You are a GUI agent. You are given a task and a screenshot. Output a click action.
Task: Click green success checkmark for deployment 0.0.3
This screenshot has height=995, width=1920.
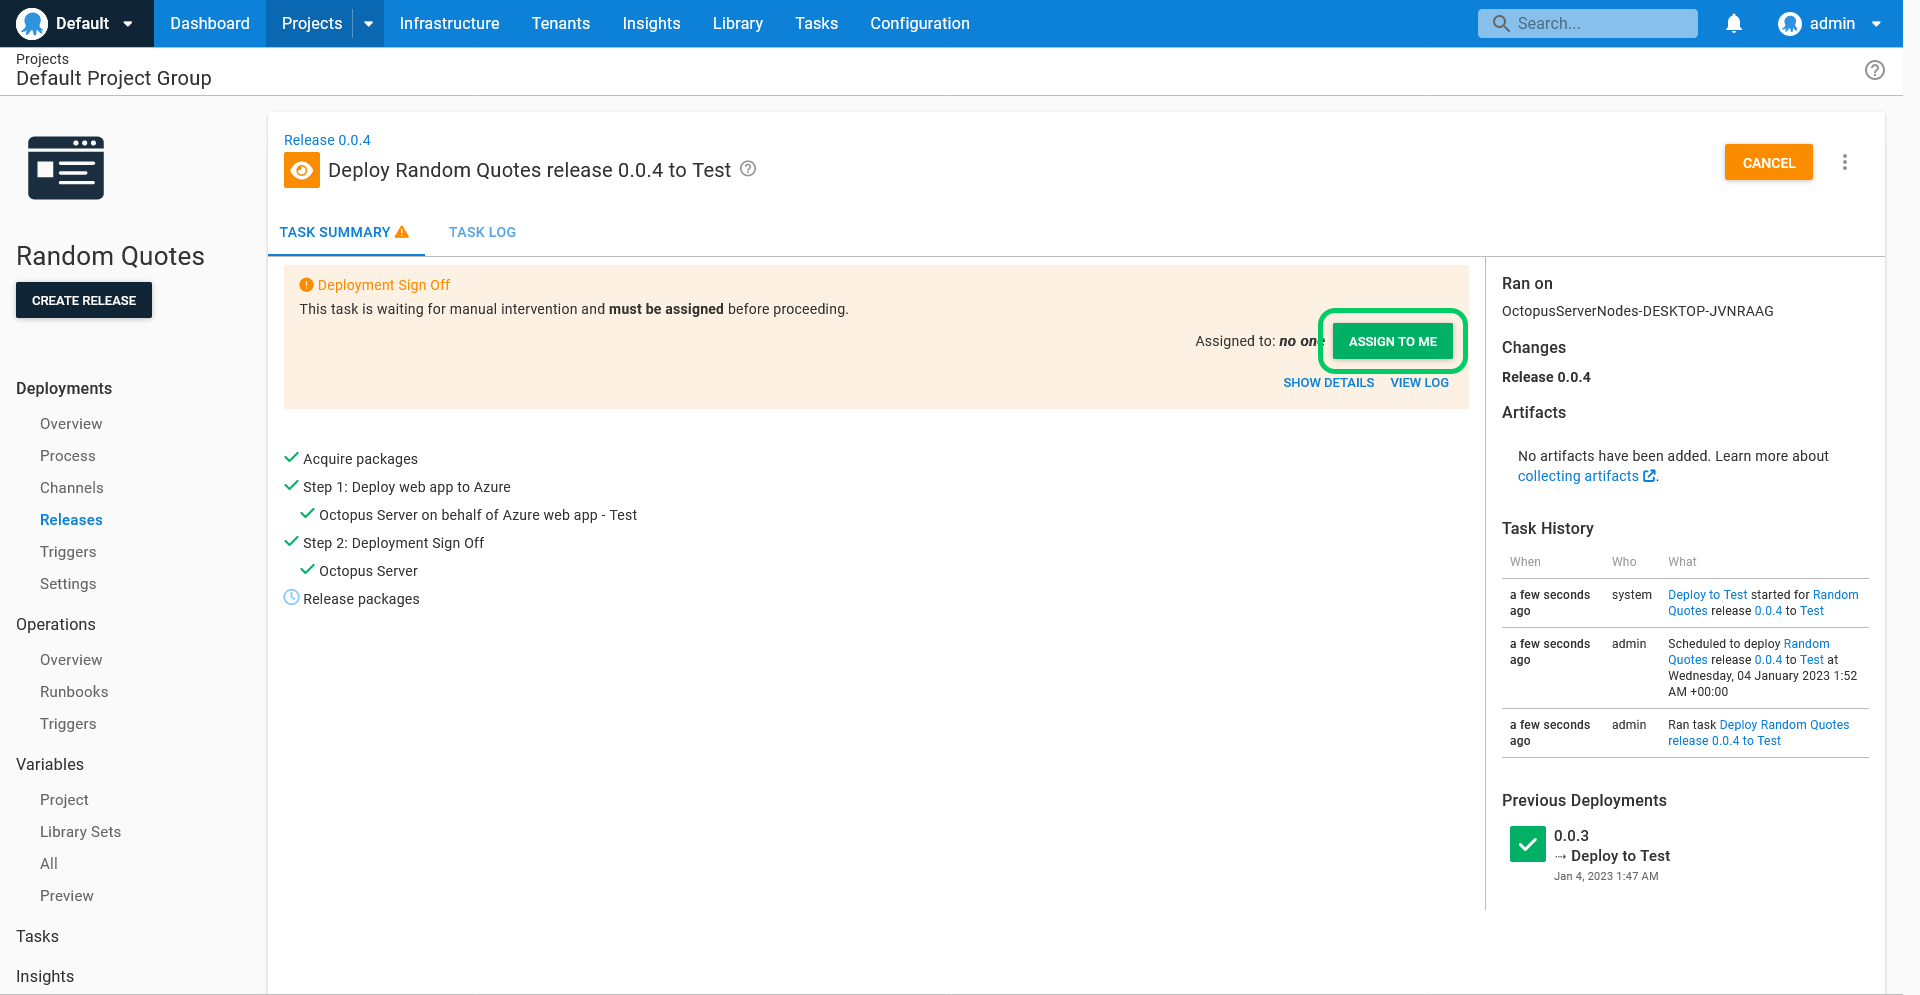point(1528,844)
